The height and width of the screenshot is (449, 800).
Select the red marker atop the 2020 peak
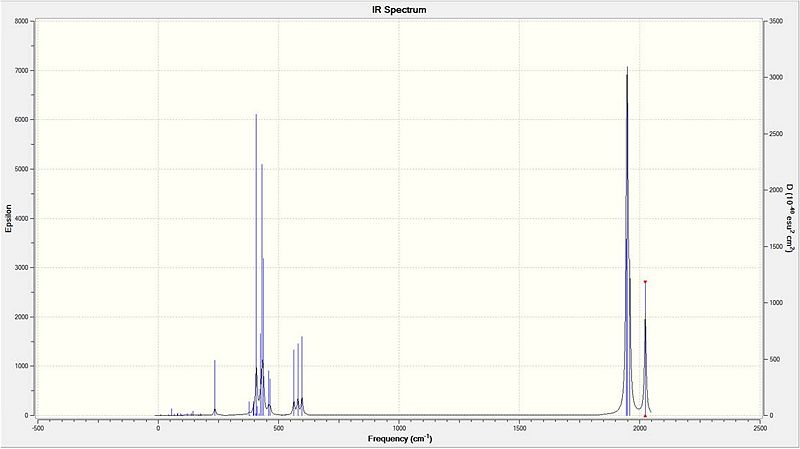(645, 282)
